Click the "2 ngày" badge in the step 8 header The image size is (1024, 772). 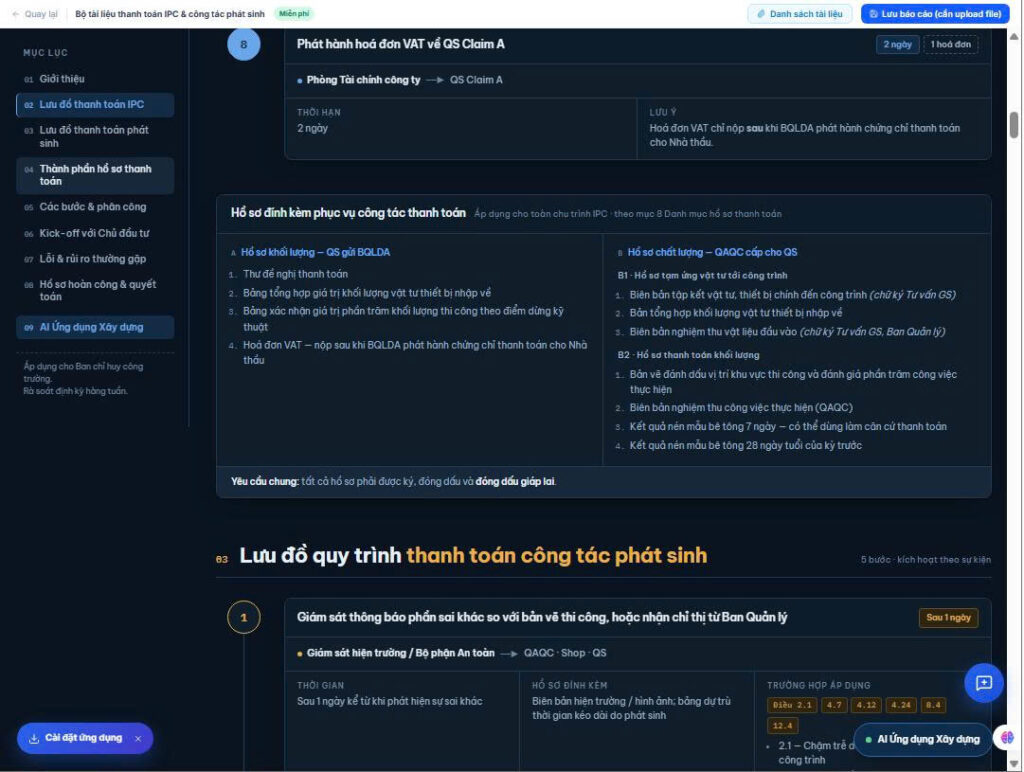(897, 44)
